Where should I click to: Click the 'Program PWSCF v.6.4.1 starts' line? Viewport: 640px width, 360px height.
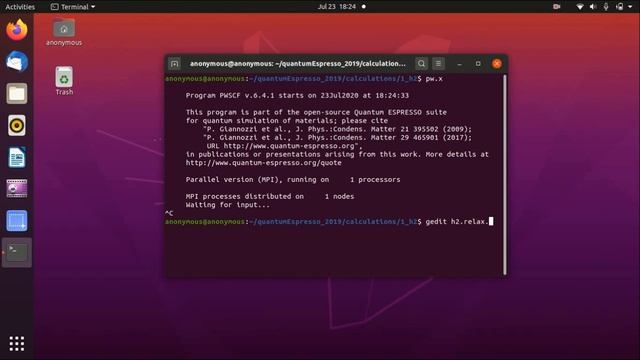point(297,96)
